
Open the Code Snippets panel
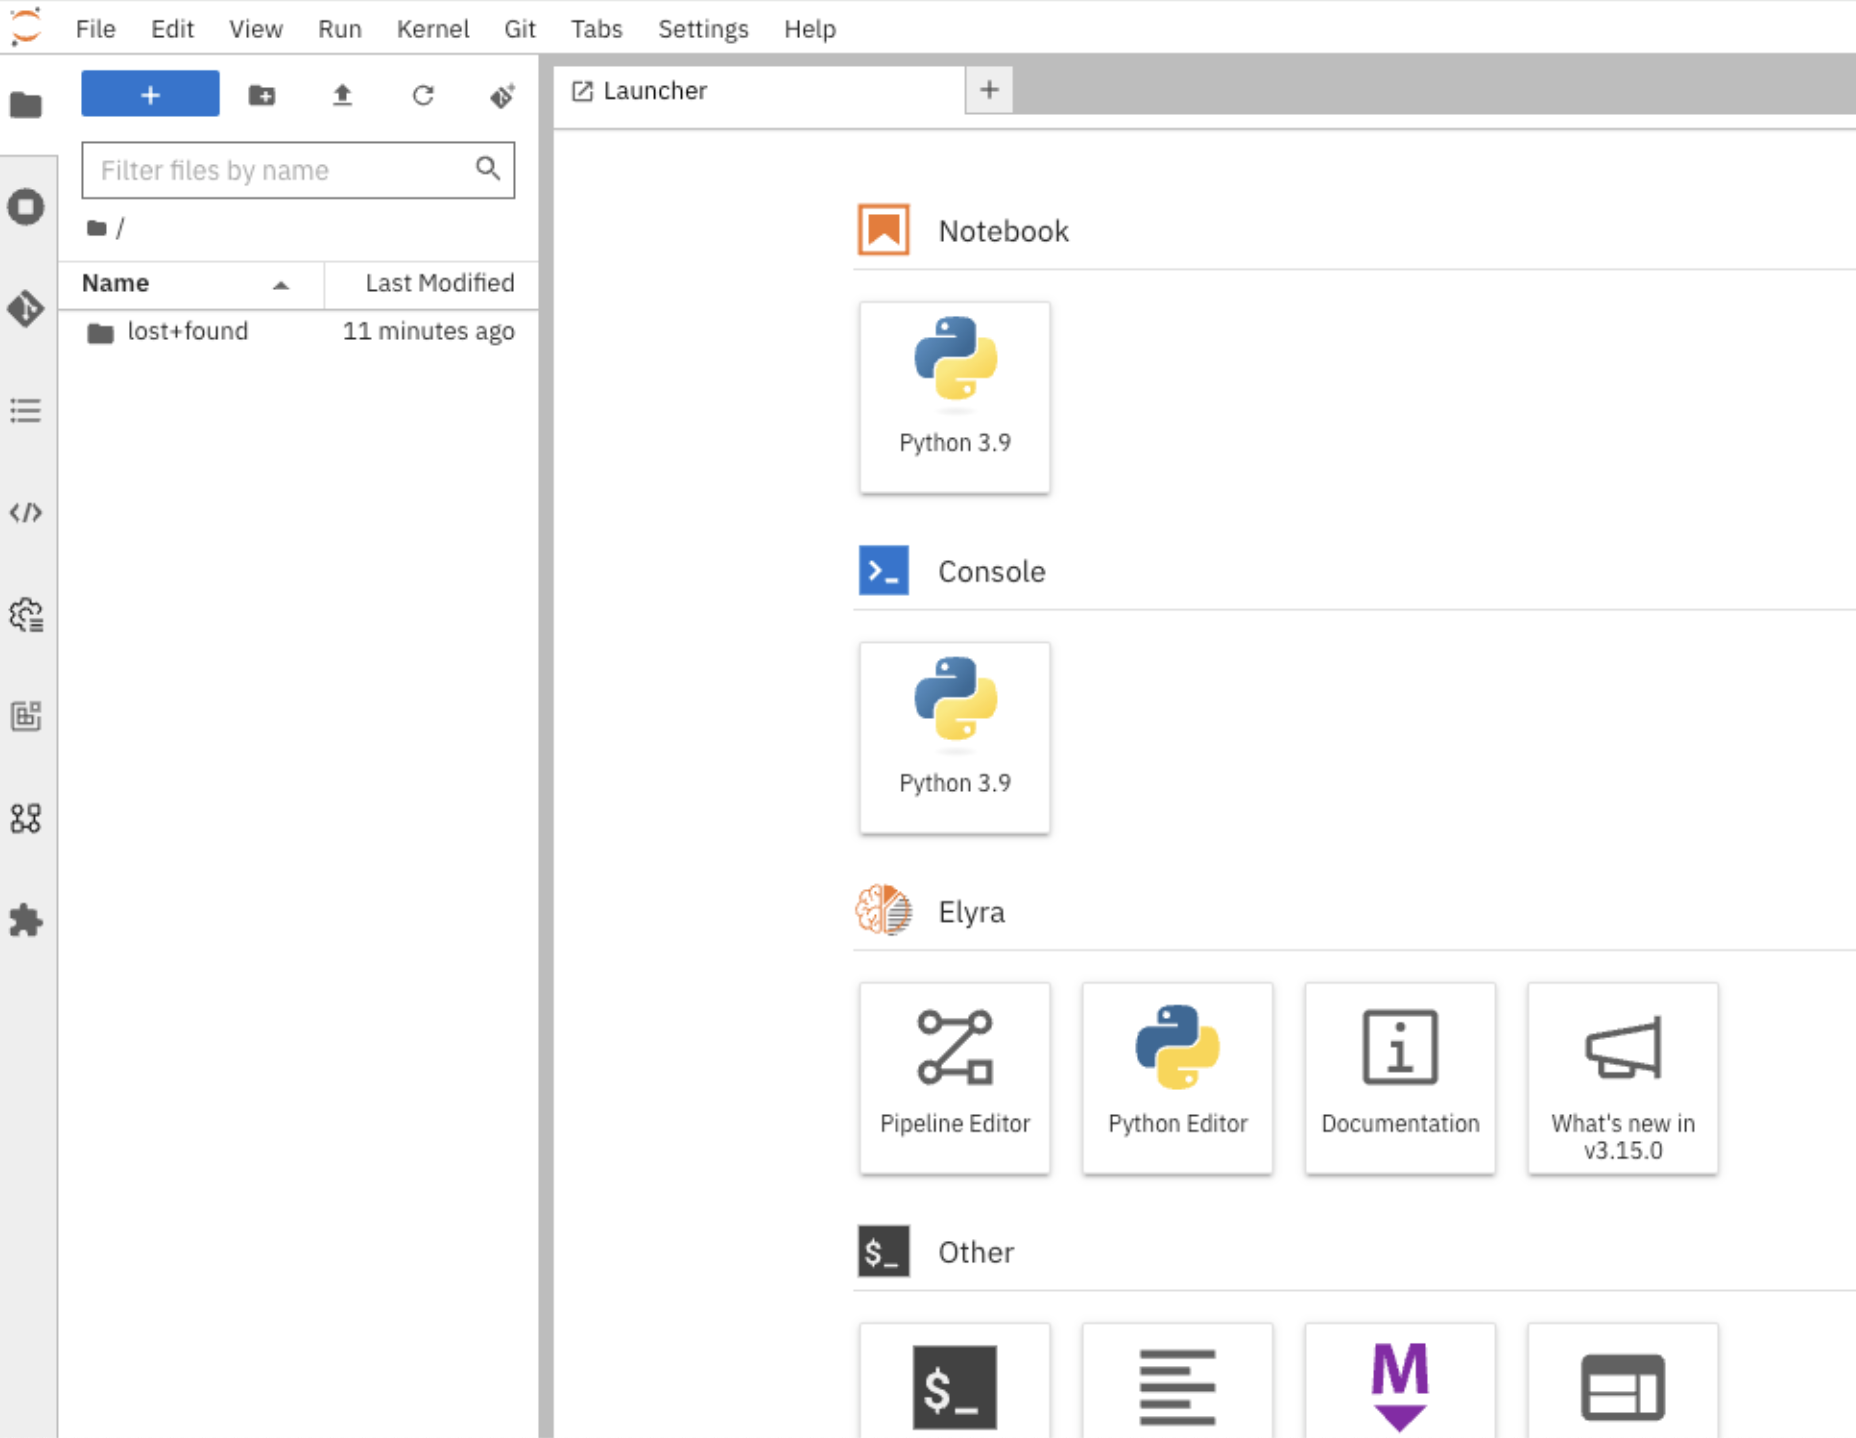(x=26, y=513)
